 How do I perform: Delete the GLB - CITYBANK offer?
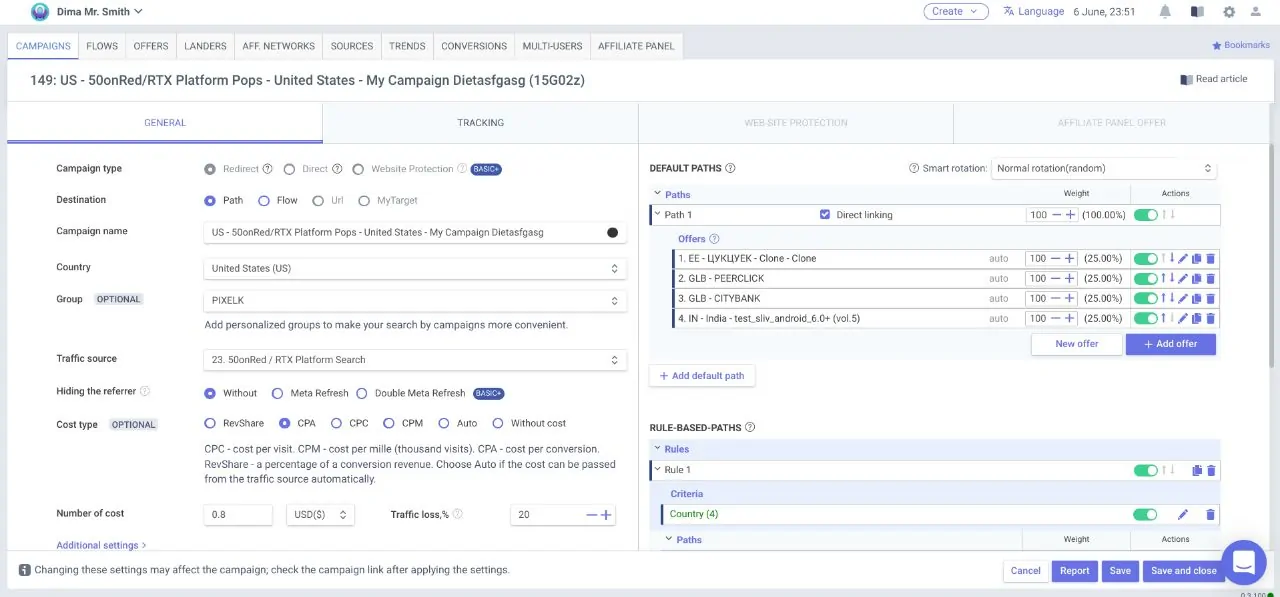click(x=1210, y=299)
